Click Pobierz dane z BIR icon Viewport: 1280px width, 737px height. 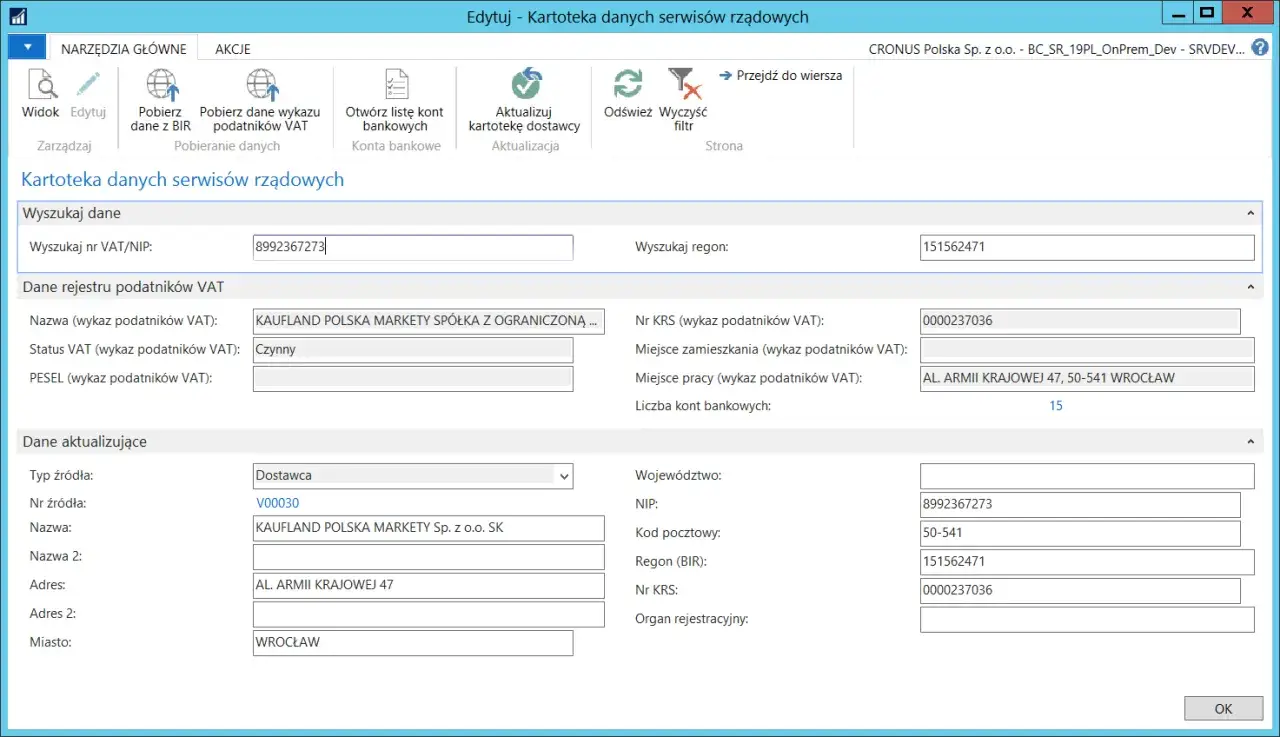click(x=160, y=85)
